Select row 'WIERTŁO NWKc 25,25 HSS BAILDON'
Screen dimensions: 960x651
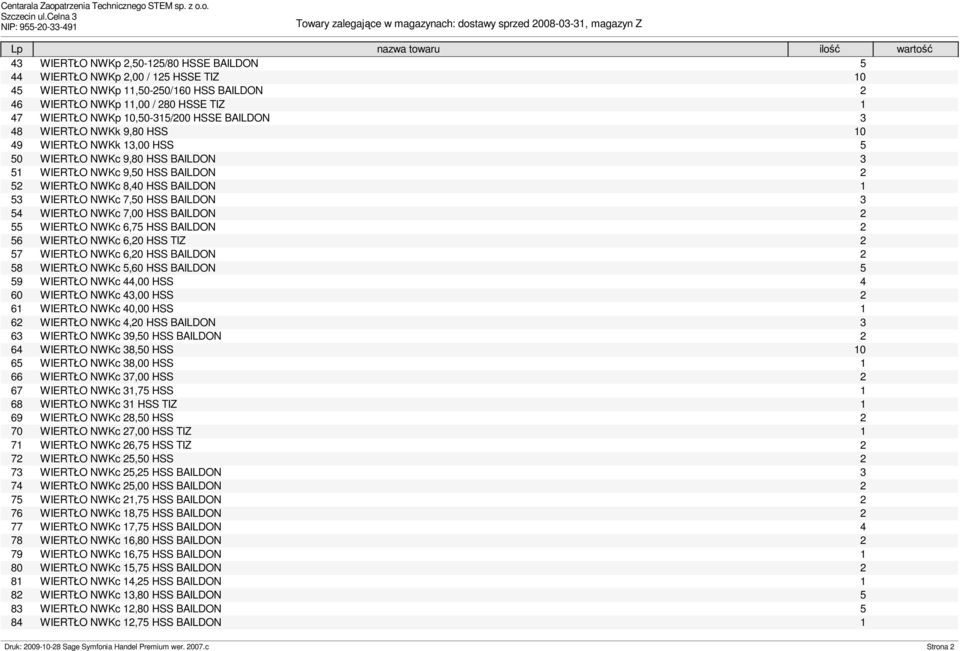(x=480, y=472)
